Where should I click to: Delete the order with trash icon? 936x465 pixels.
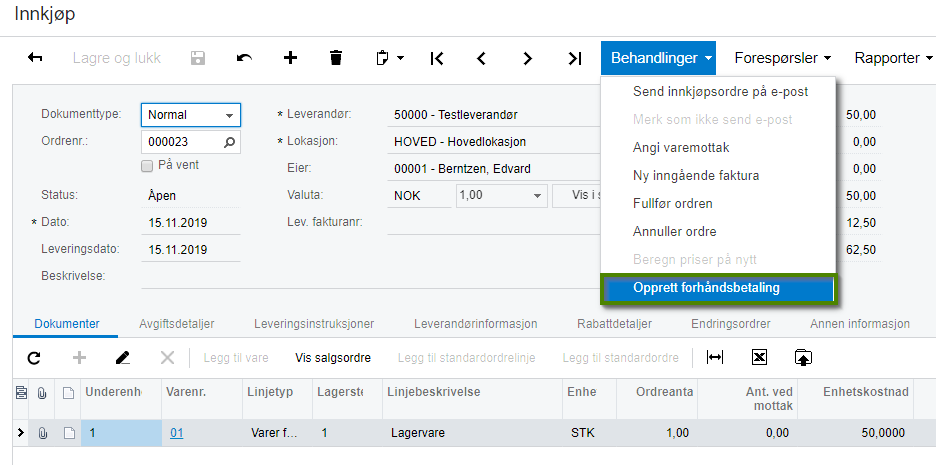pyautogui.click(x=336, y=58)
